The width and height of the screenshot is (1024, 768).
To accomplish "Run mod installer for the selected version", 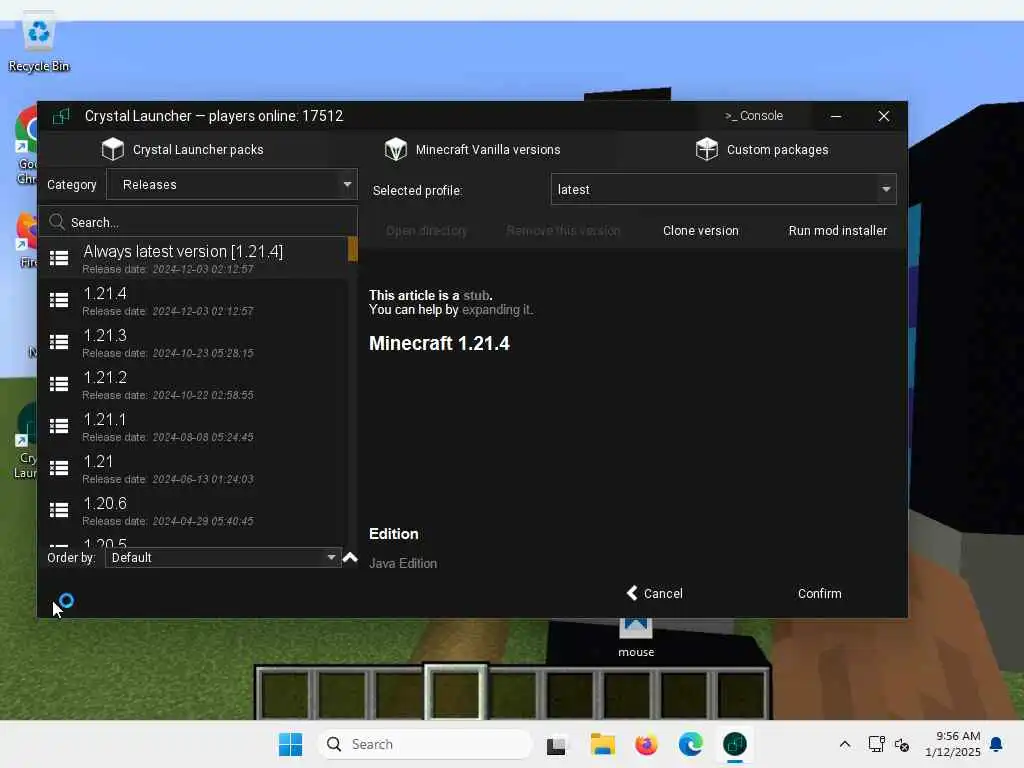I will tap(837, 231).
